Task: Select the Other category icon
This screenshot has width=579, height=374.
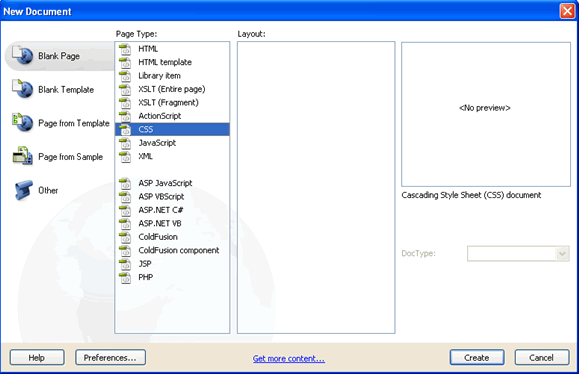Action: [24, 190]
